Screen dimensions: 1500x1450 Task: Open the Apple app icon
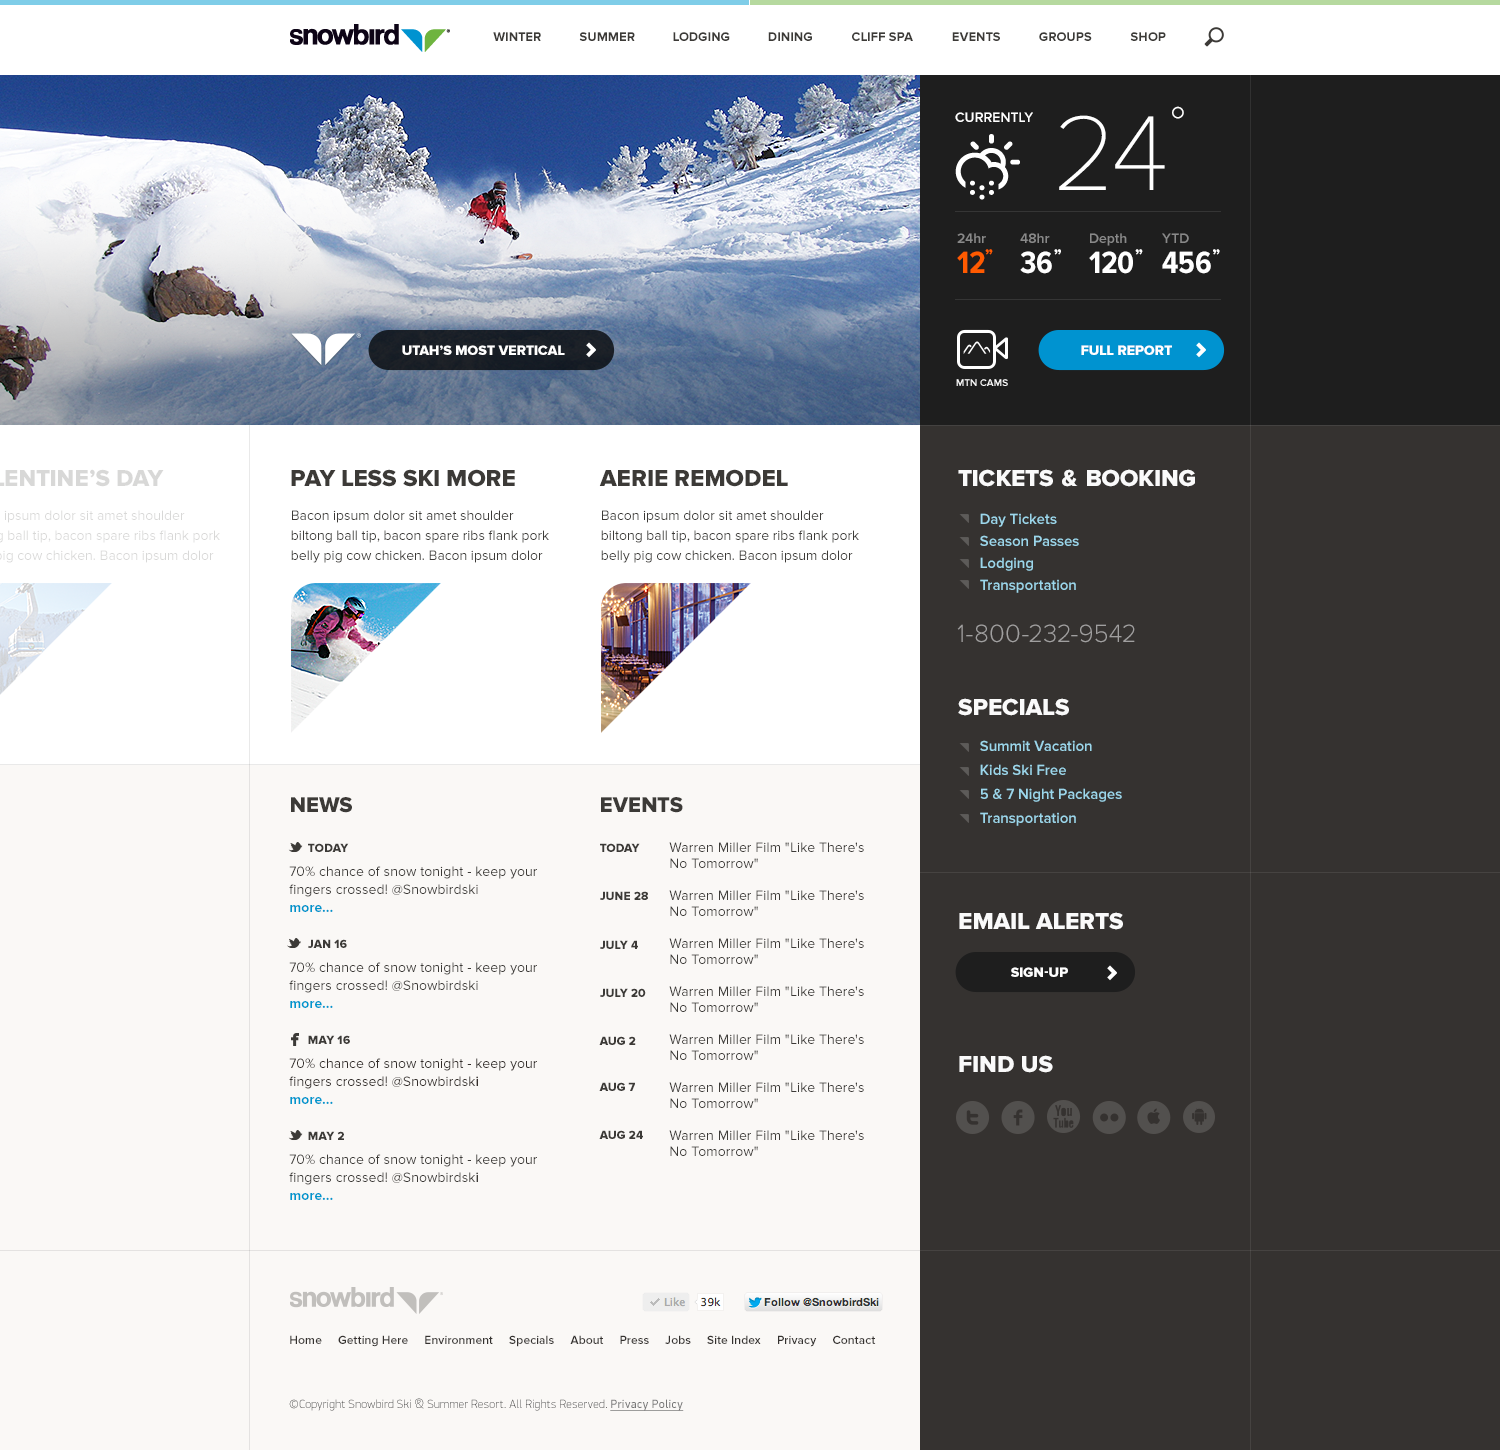pos(1153,1117)
